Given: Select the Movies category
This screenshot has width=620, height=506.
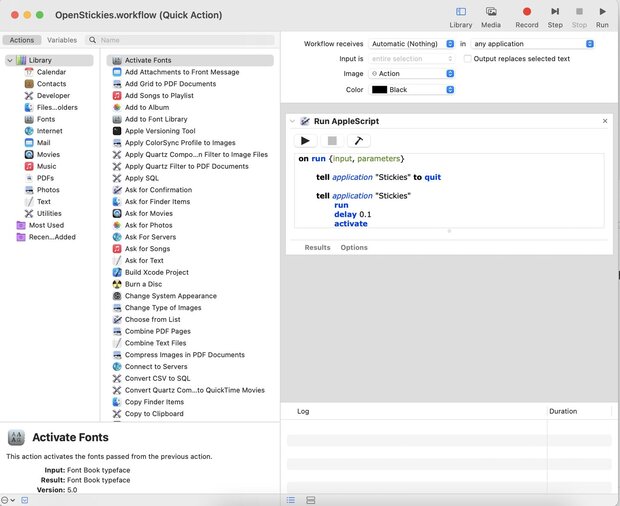Looking at the screenshot, I should coord(48,155).
